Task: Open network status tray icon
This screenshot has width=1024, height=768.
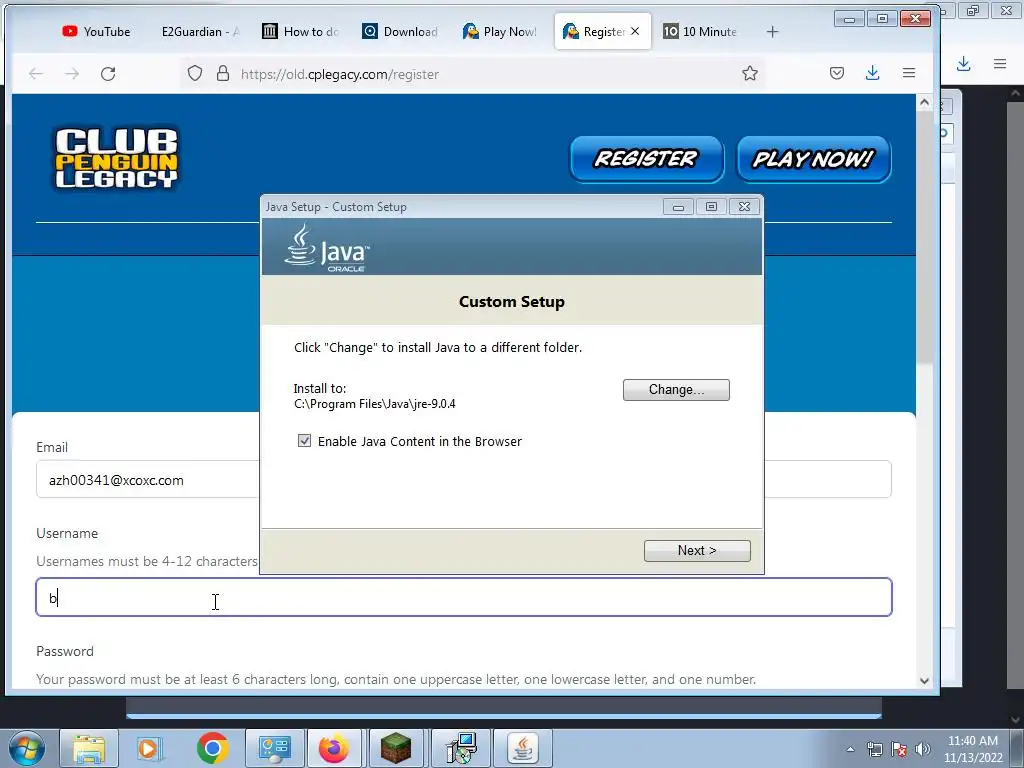Action: tap(874, 749)
